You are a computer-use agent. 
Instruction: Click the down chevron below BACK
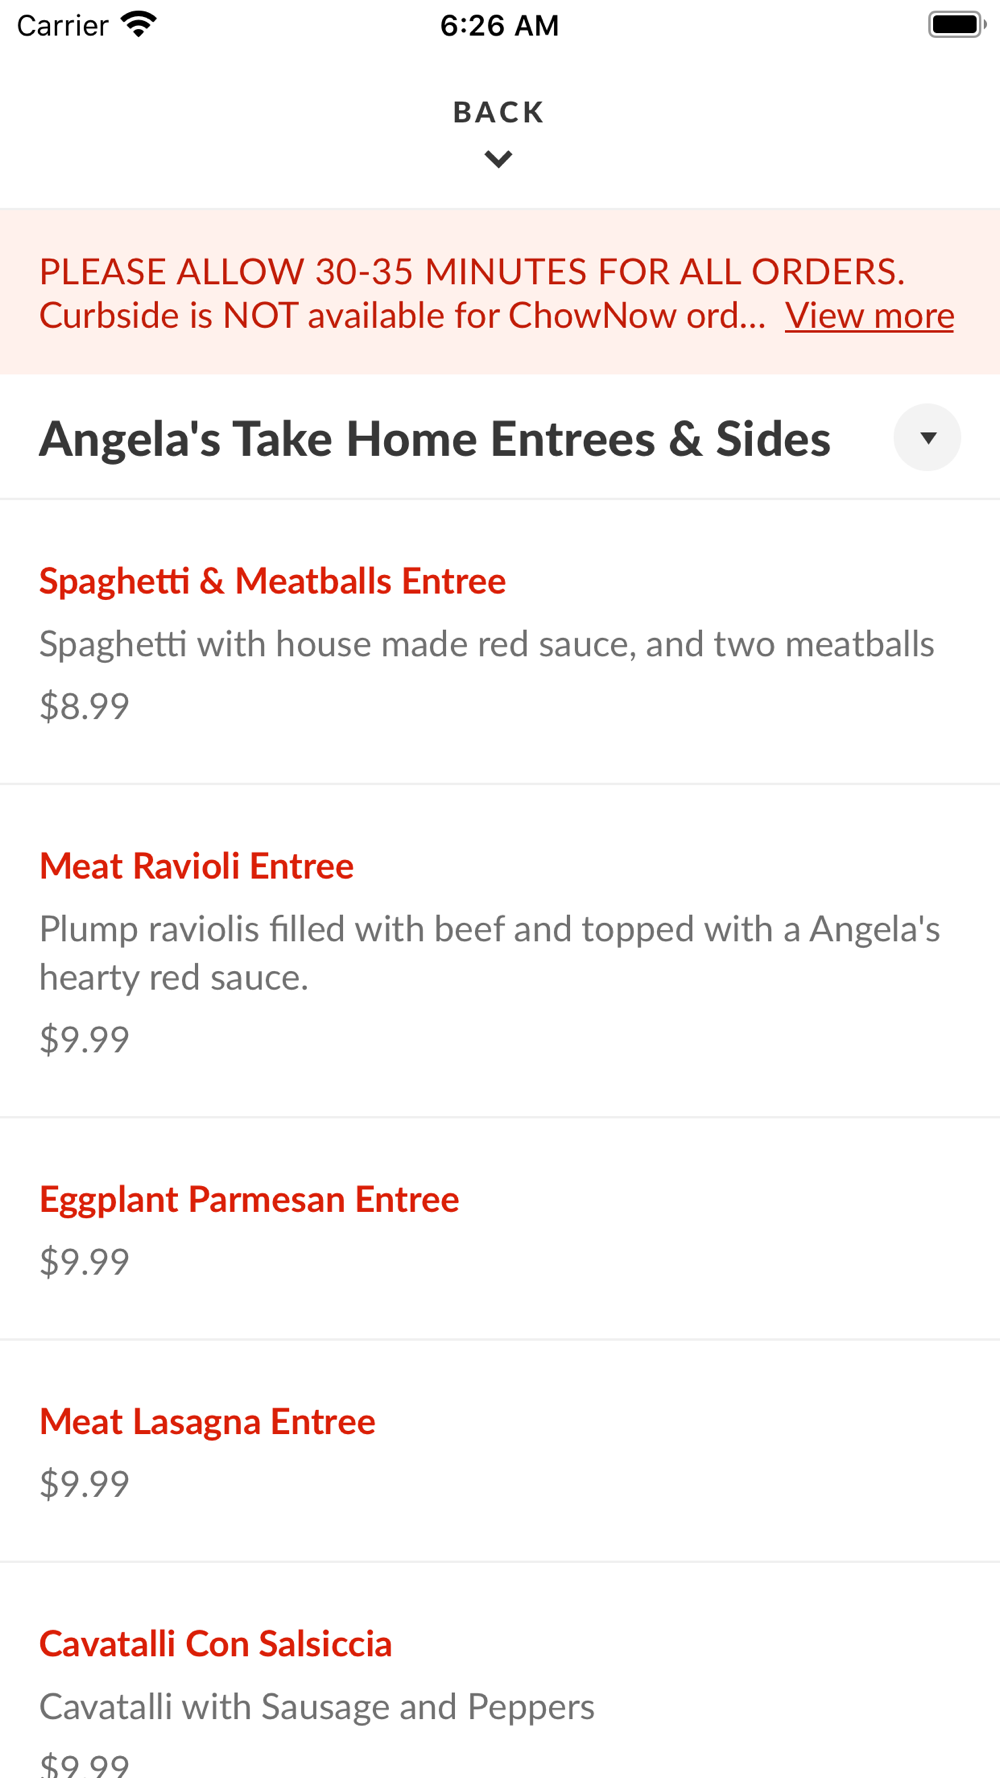(498, 159)
